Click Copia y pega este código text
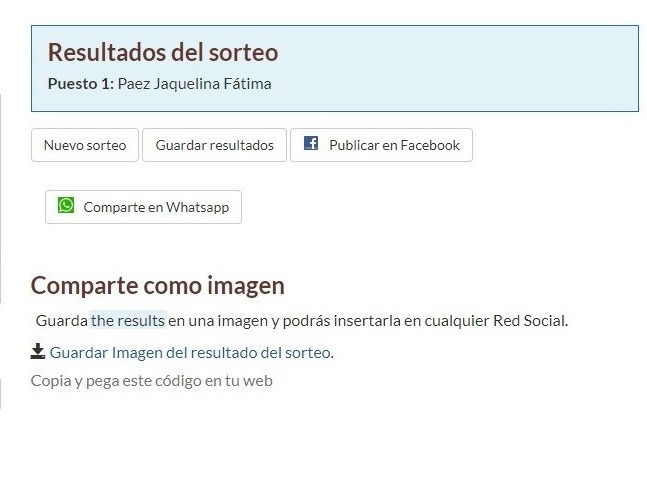Screen dimensions: 647x489 151,380
